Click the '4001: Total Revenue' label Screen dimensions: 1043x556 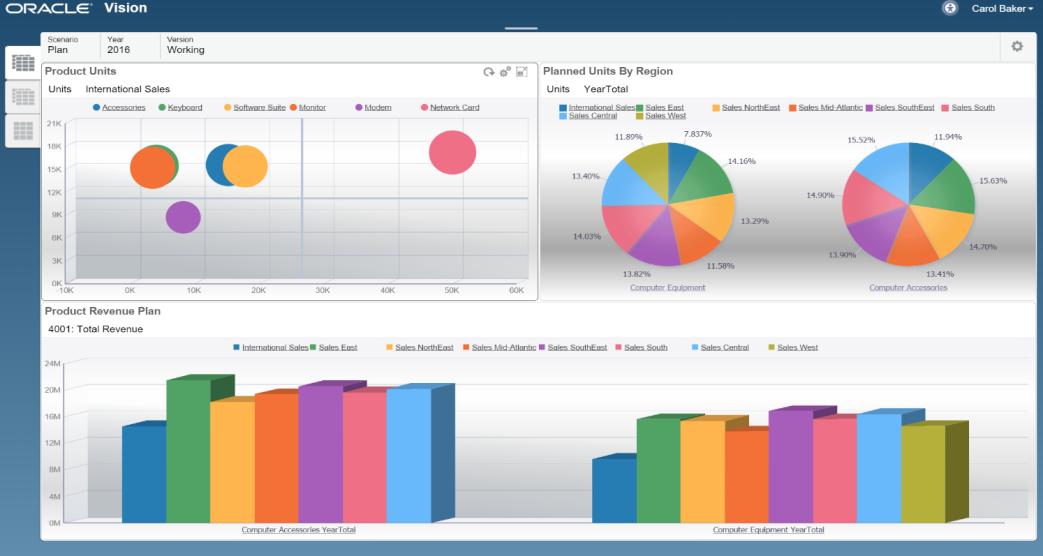(95, 329)
